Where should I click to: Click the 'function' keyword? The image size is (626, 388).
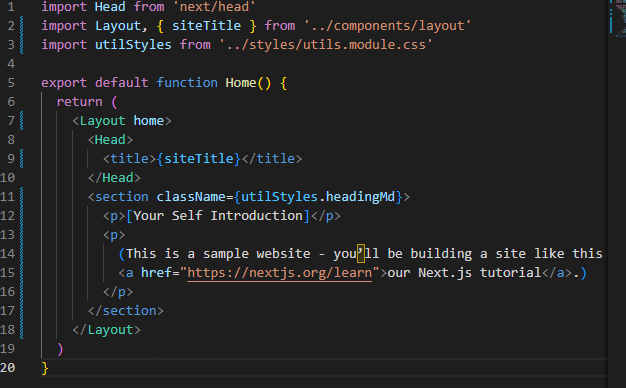click(x=187, y=83)
